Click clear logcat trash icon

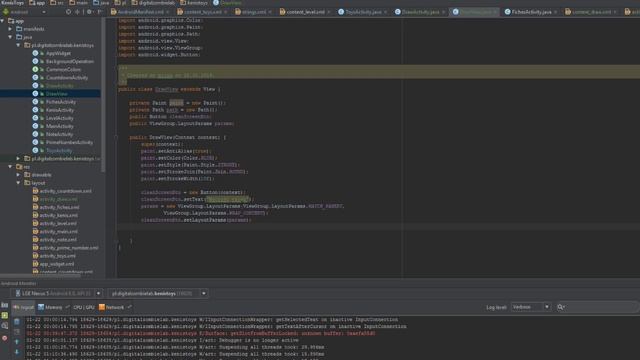coord(17,322)
